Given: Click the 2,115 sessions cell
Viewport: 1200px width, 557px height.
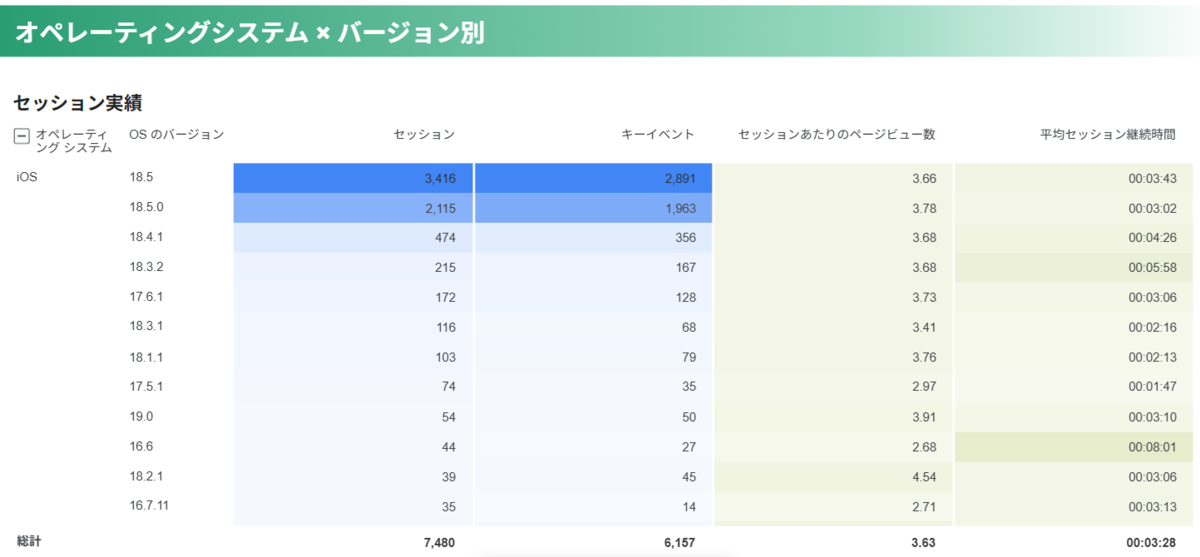Looking at the screenshot, I should (353, 208).
